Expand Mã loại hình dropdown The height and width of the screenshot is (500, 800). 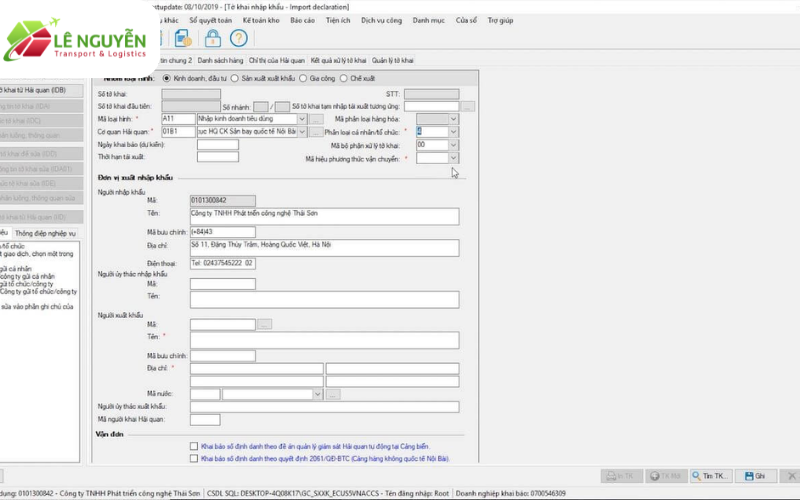coord(302,119)
